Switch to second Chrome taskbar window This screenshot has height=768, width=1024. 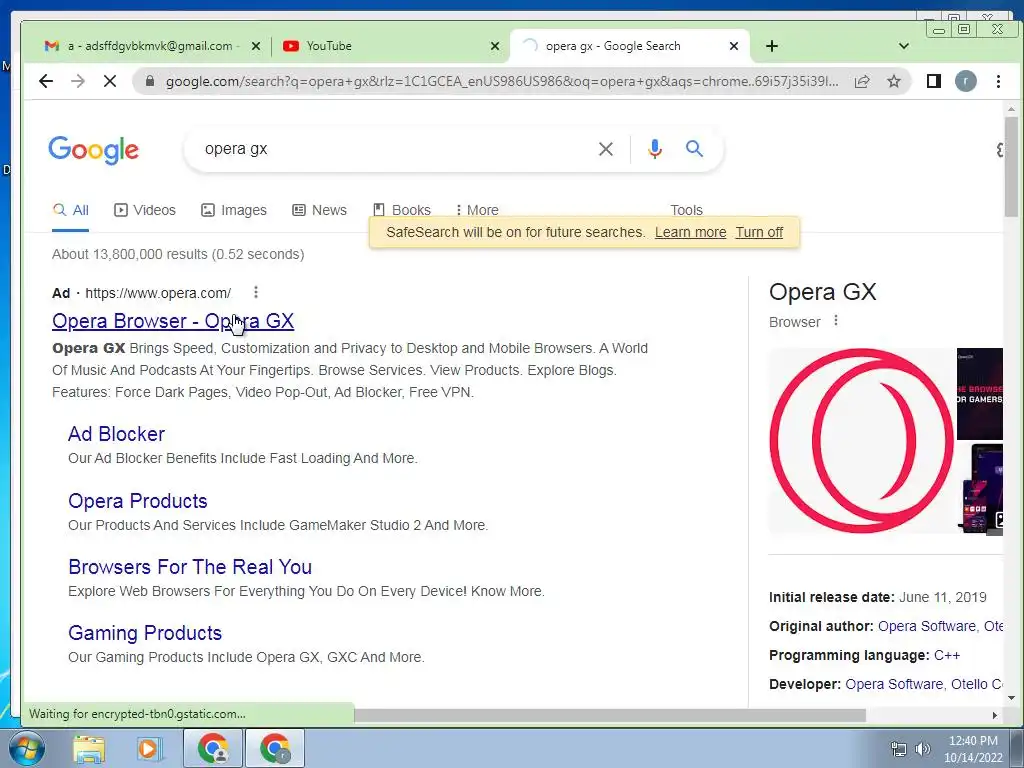click(x=274, y=748)
